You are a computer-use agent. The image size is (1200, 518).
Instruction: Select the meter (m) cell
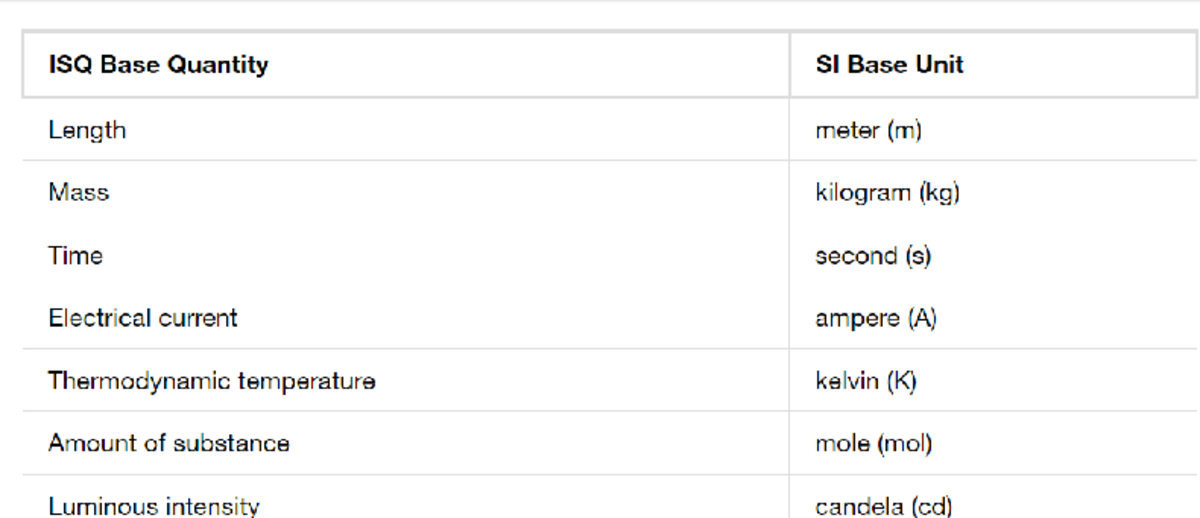coord(868,130)
